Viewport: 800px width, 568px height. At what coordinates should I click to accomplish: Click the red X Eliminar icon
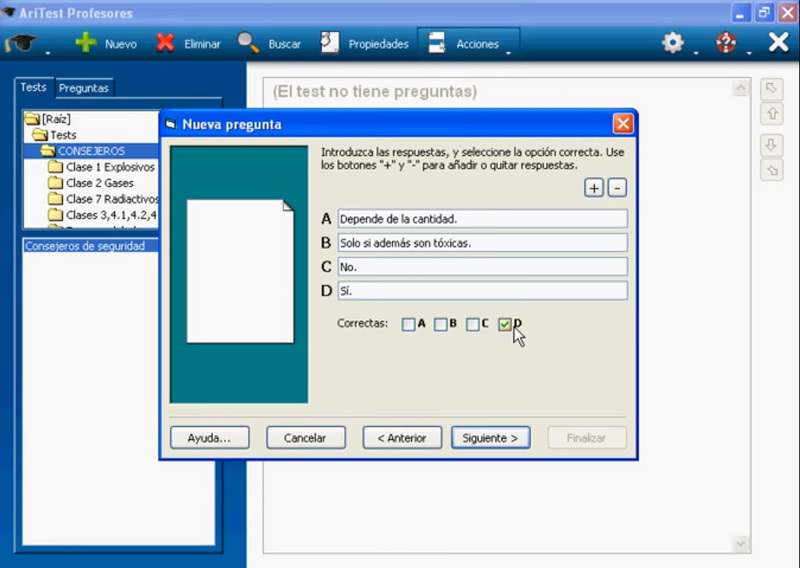[165, 43]
